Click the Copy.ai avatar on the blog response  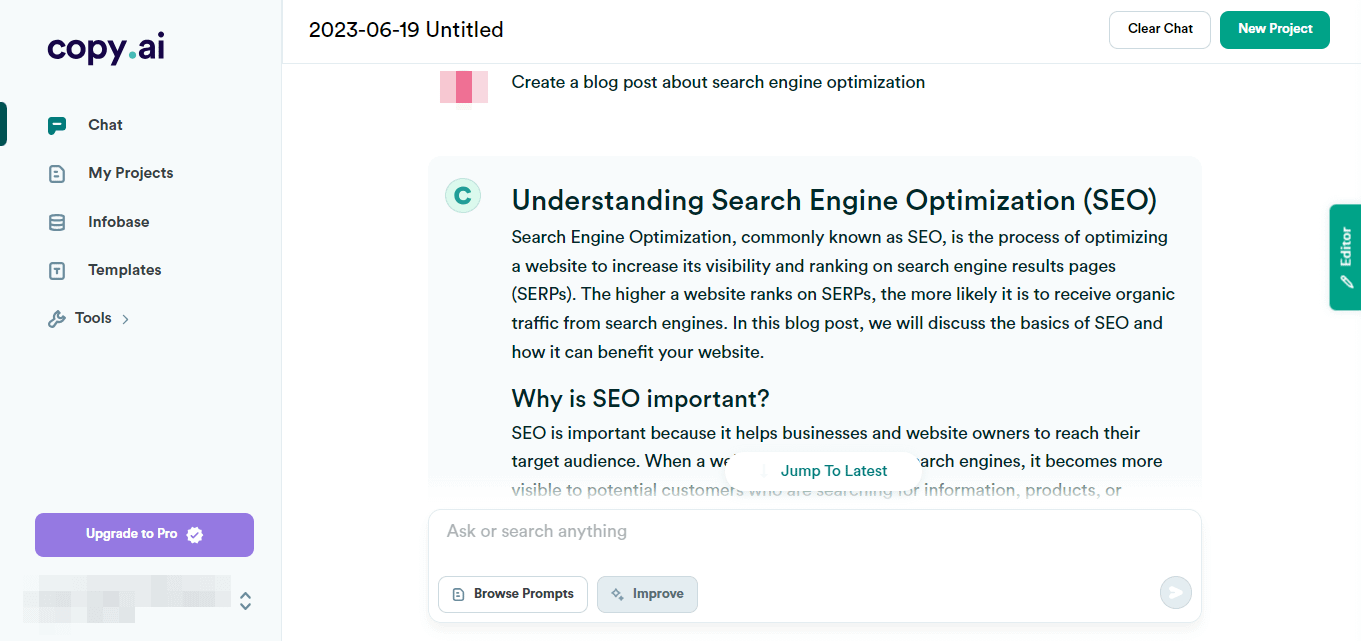coord(462,196)
